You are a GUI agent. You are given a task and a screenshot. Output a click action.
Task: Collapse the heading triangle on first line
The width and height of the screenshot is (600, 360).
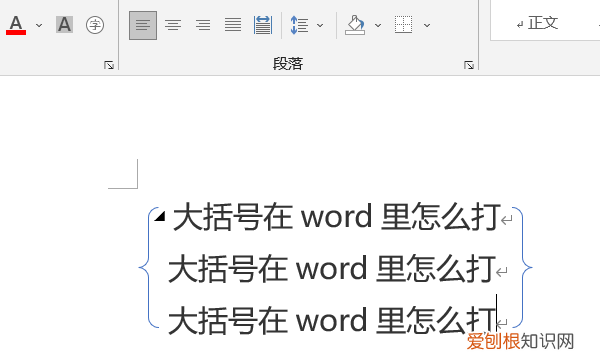[x=160, y=217]
